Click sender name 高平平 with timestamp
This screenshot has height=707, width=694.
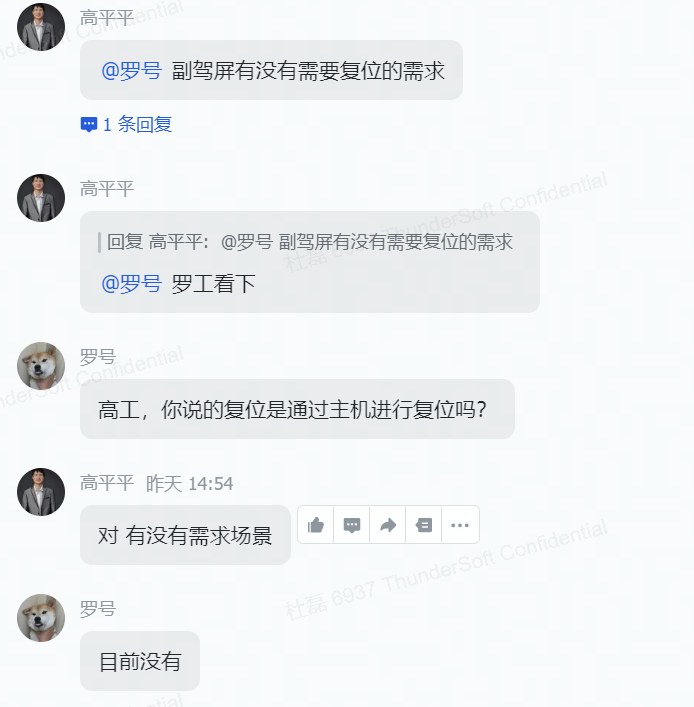(x=107, y=483)
